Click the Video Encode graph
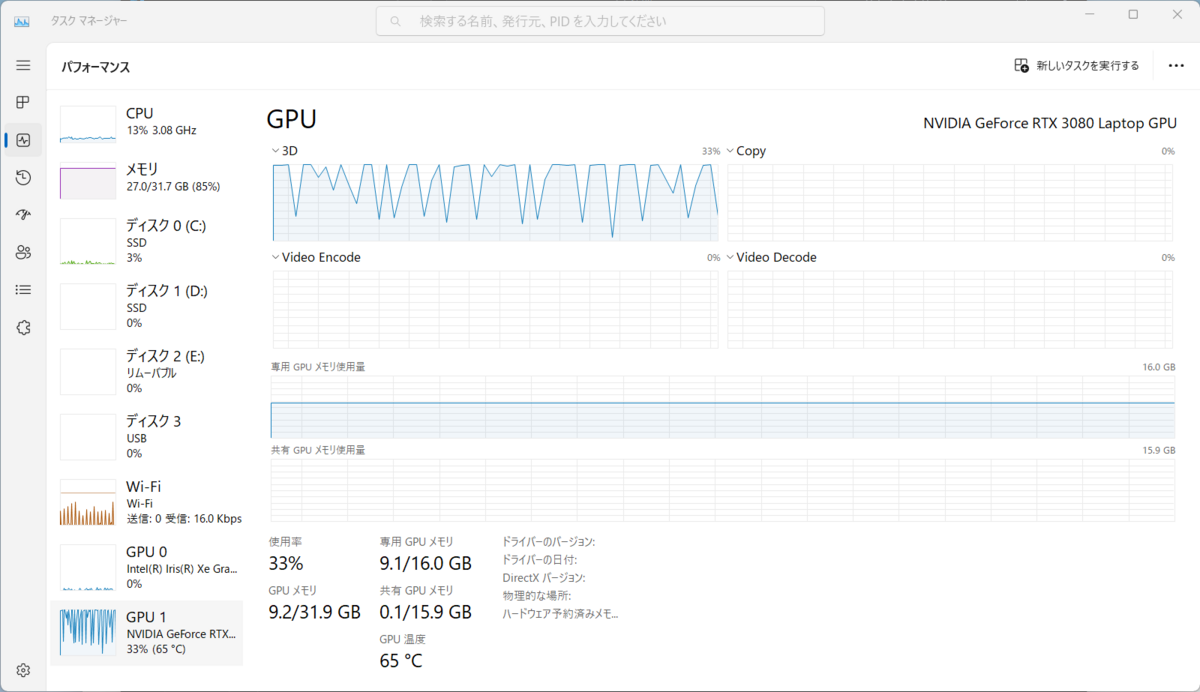 (x=494, y=308)
